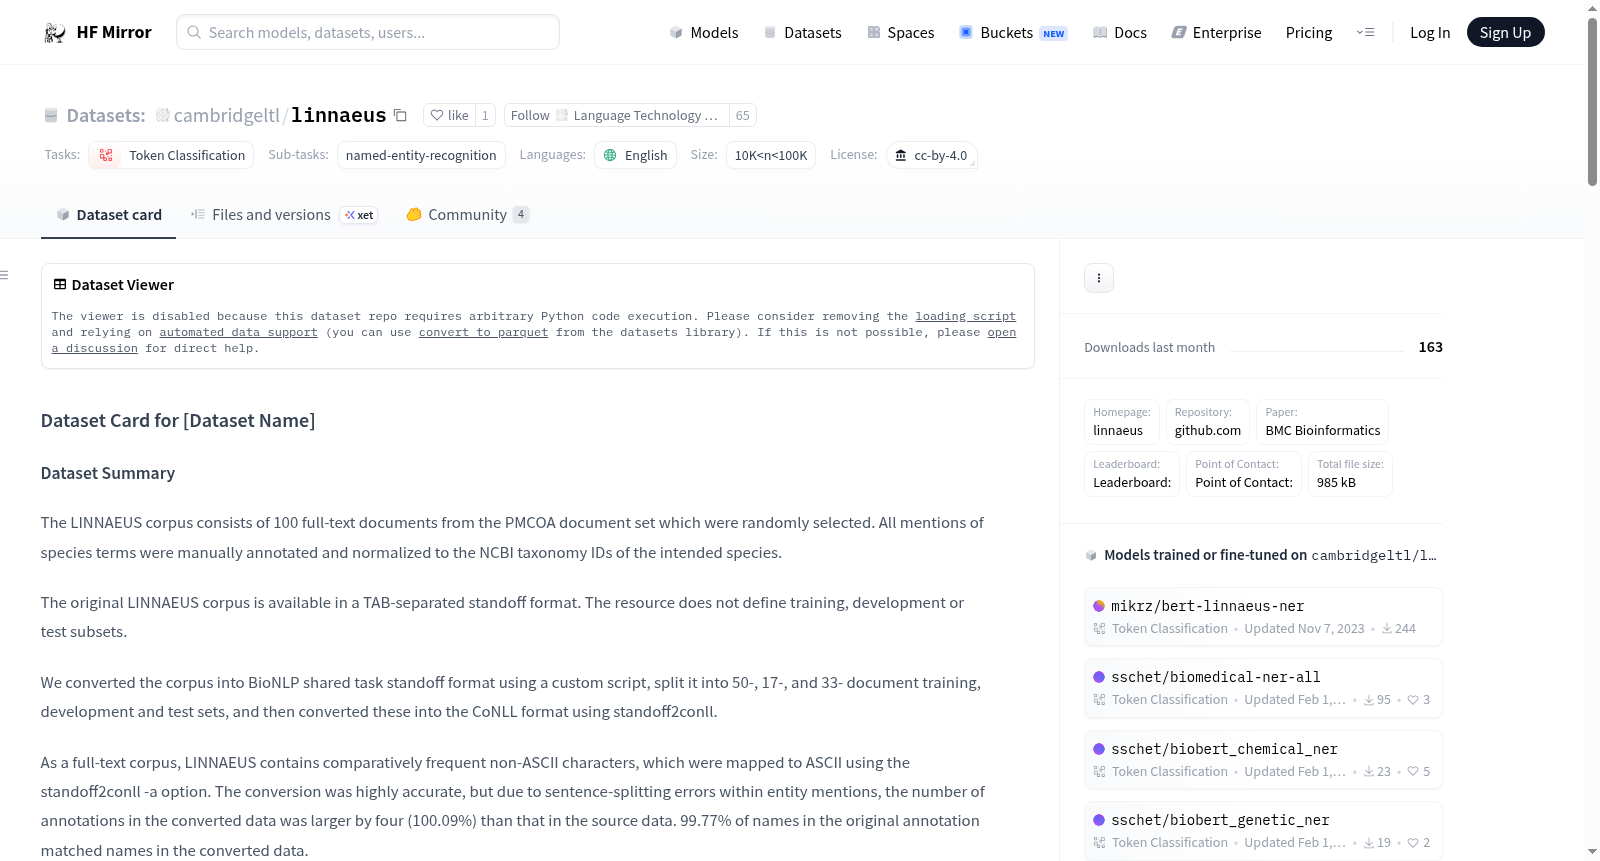
Task: Open the automated data support link
Action: [238, 332]
